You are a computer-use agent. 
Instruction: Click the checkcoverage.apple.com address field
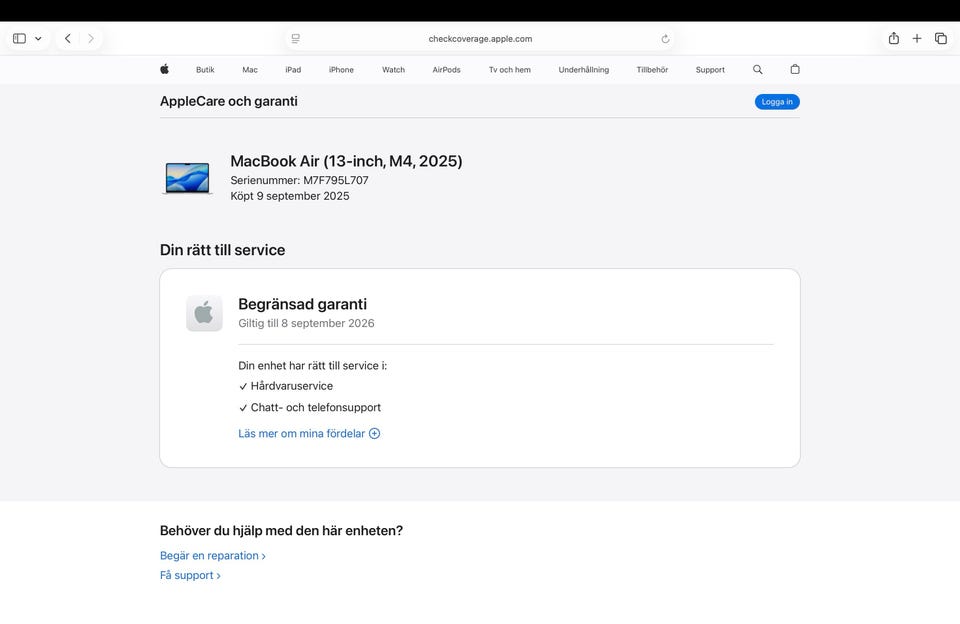pos(480,39)
